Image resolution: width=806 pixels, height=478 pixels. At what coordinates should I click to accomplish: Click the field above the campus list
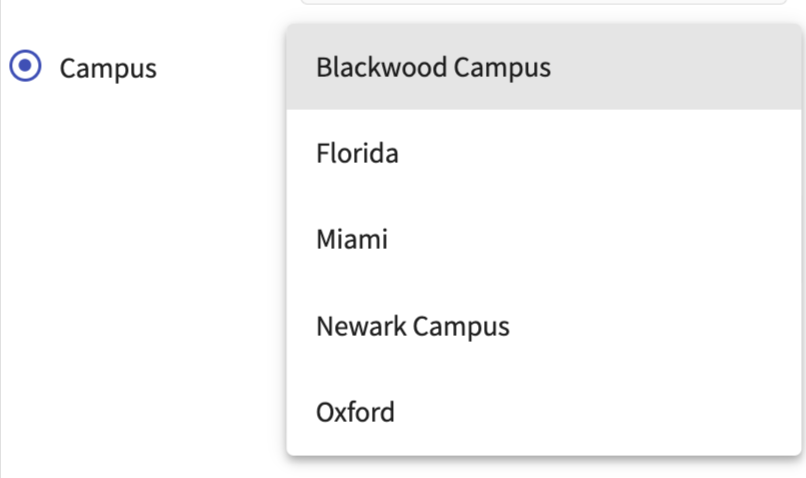[540, 3]
